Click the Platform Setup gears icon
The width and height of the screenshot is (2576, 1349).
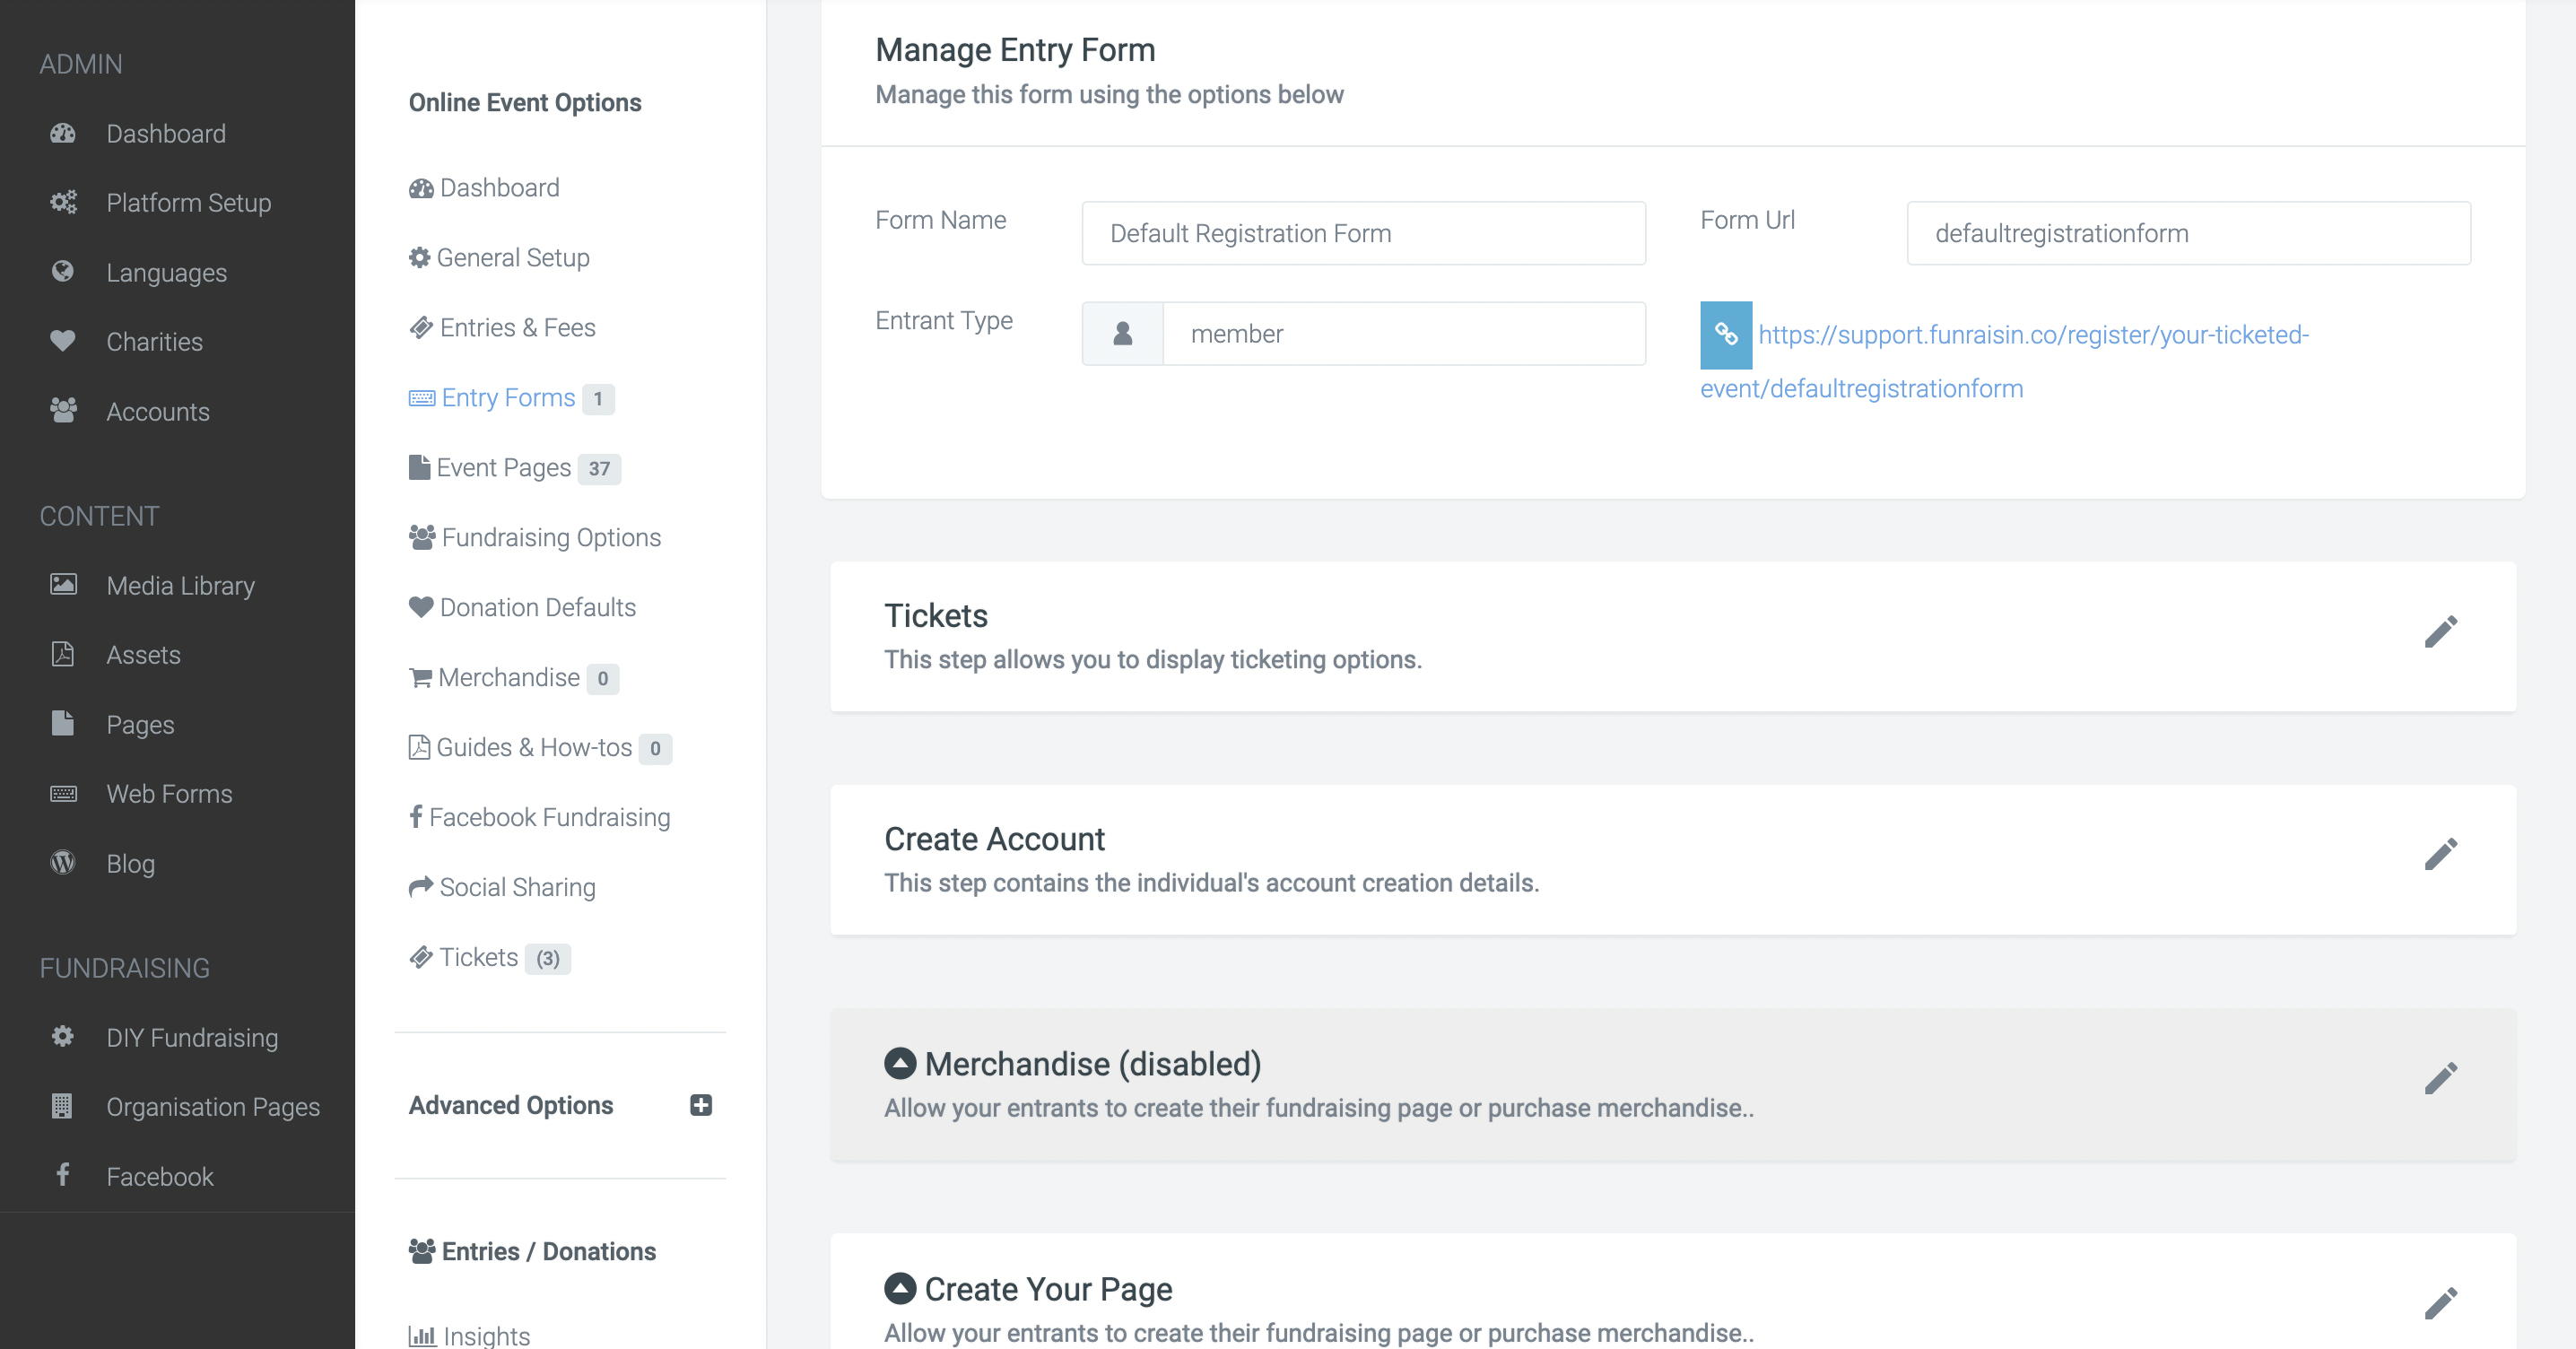pyautogui.click(x=63, y=202)
